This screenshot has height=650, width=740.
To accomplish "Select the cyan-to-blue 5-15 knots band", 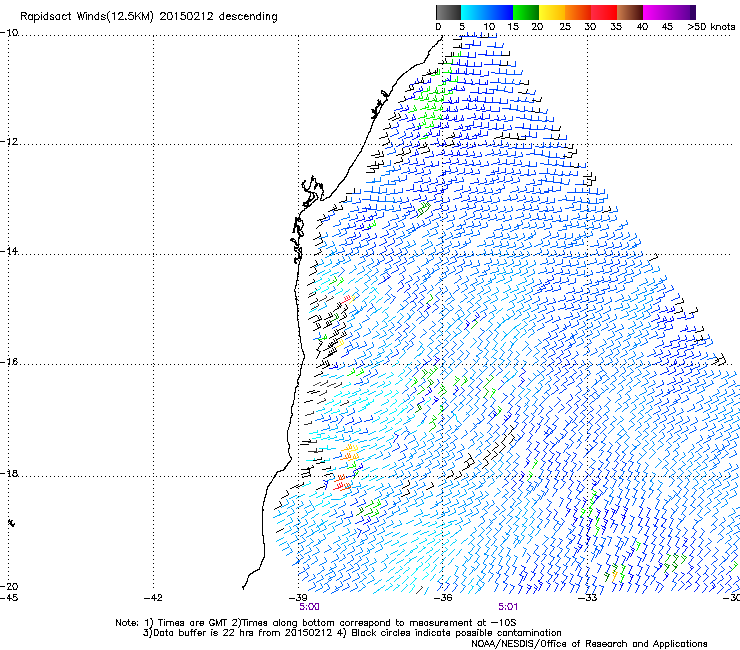I will (x=487, y=12).
